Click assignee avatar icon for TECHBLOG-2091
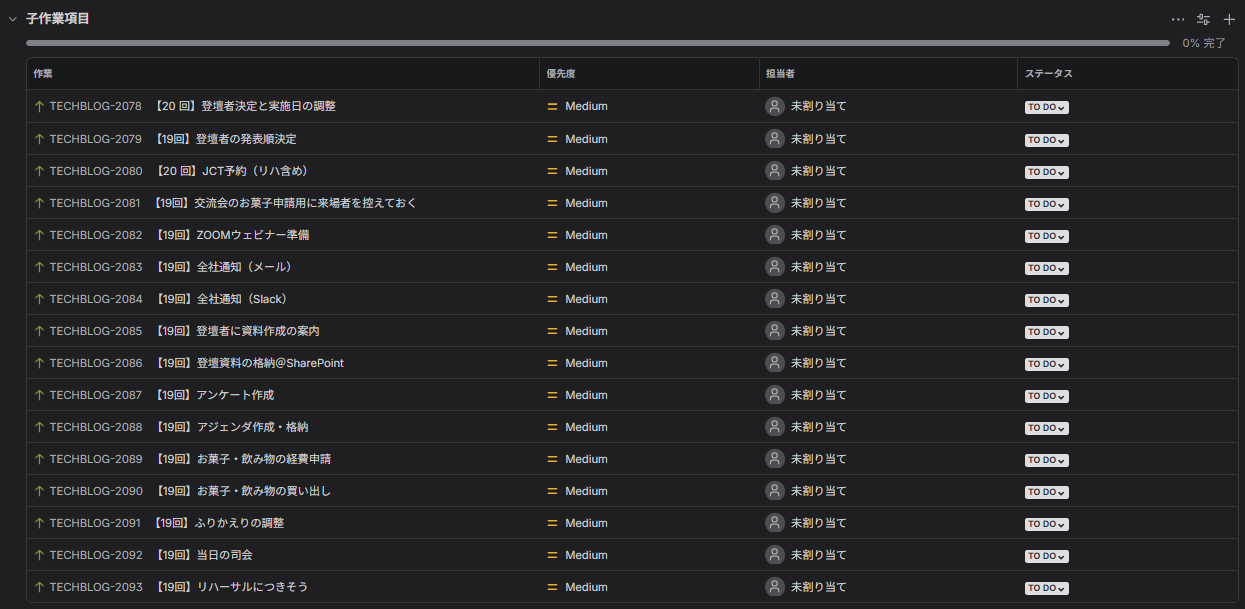The image size is (1245, 609). point(774,523)
